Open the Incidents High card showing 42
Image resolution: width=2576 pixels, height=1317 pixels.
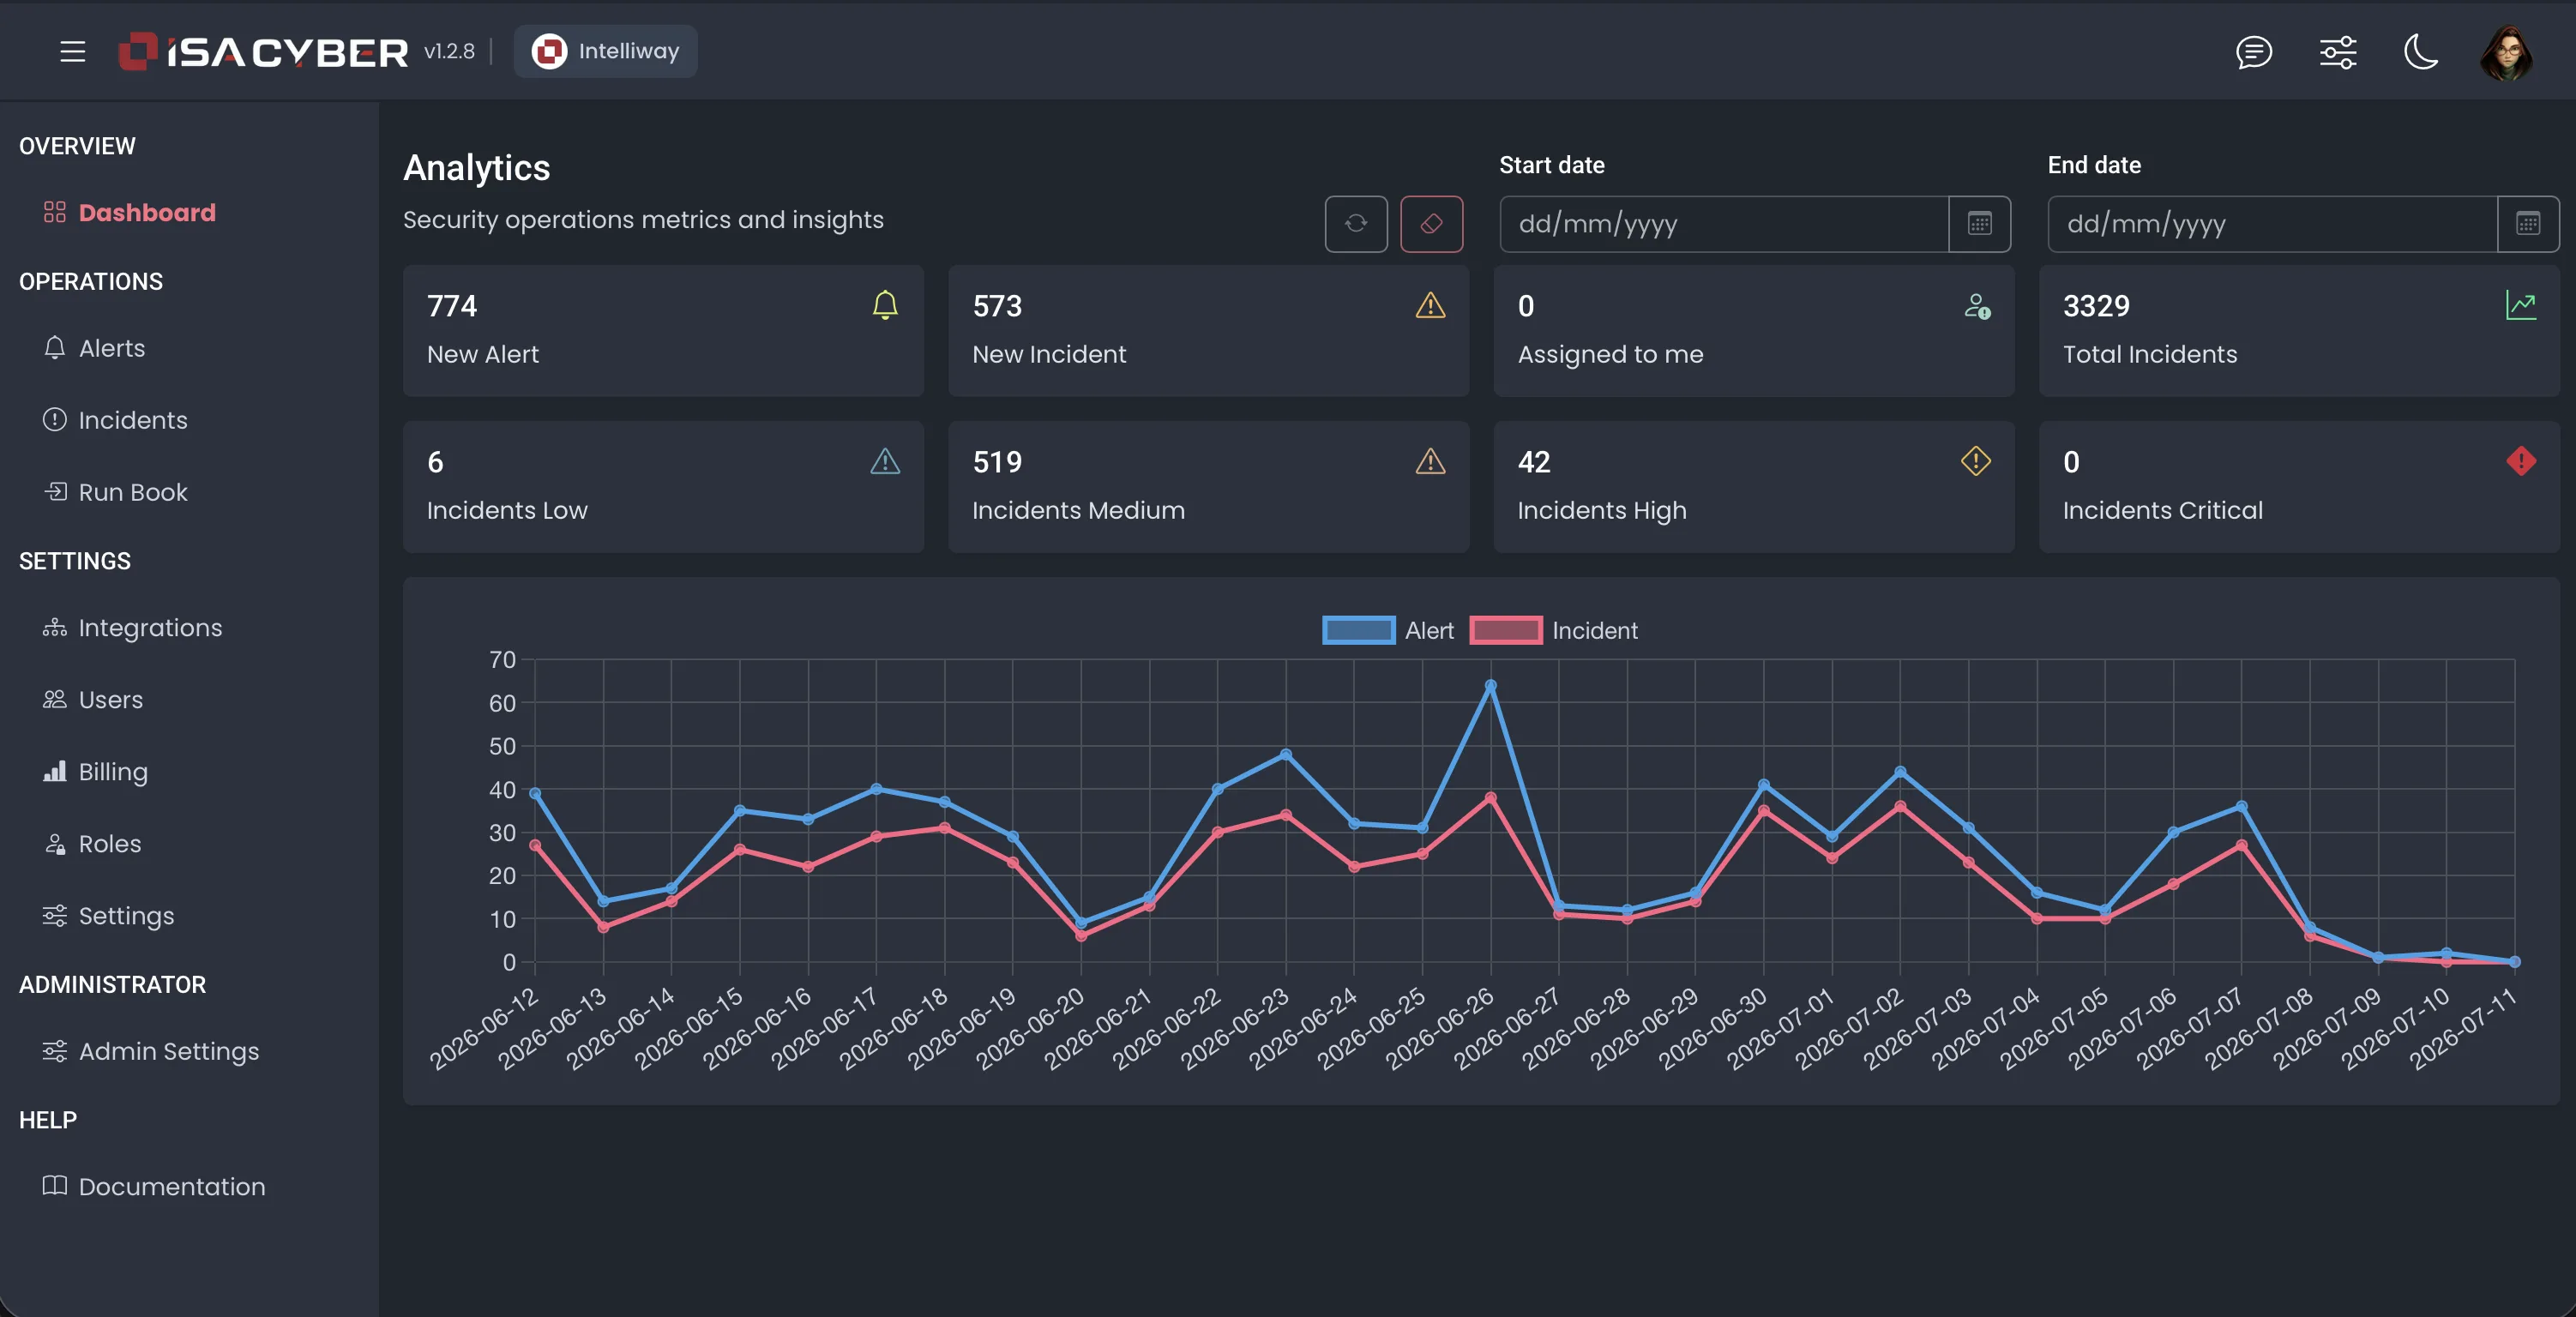(1754, 487)
